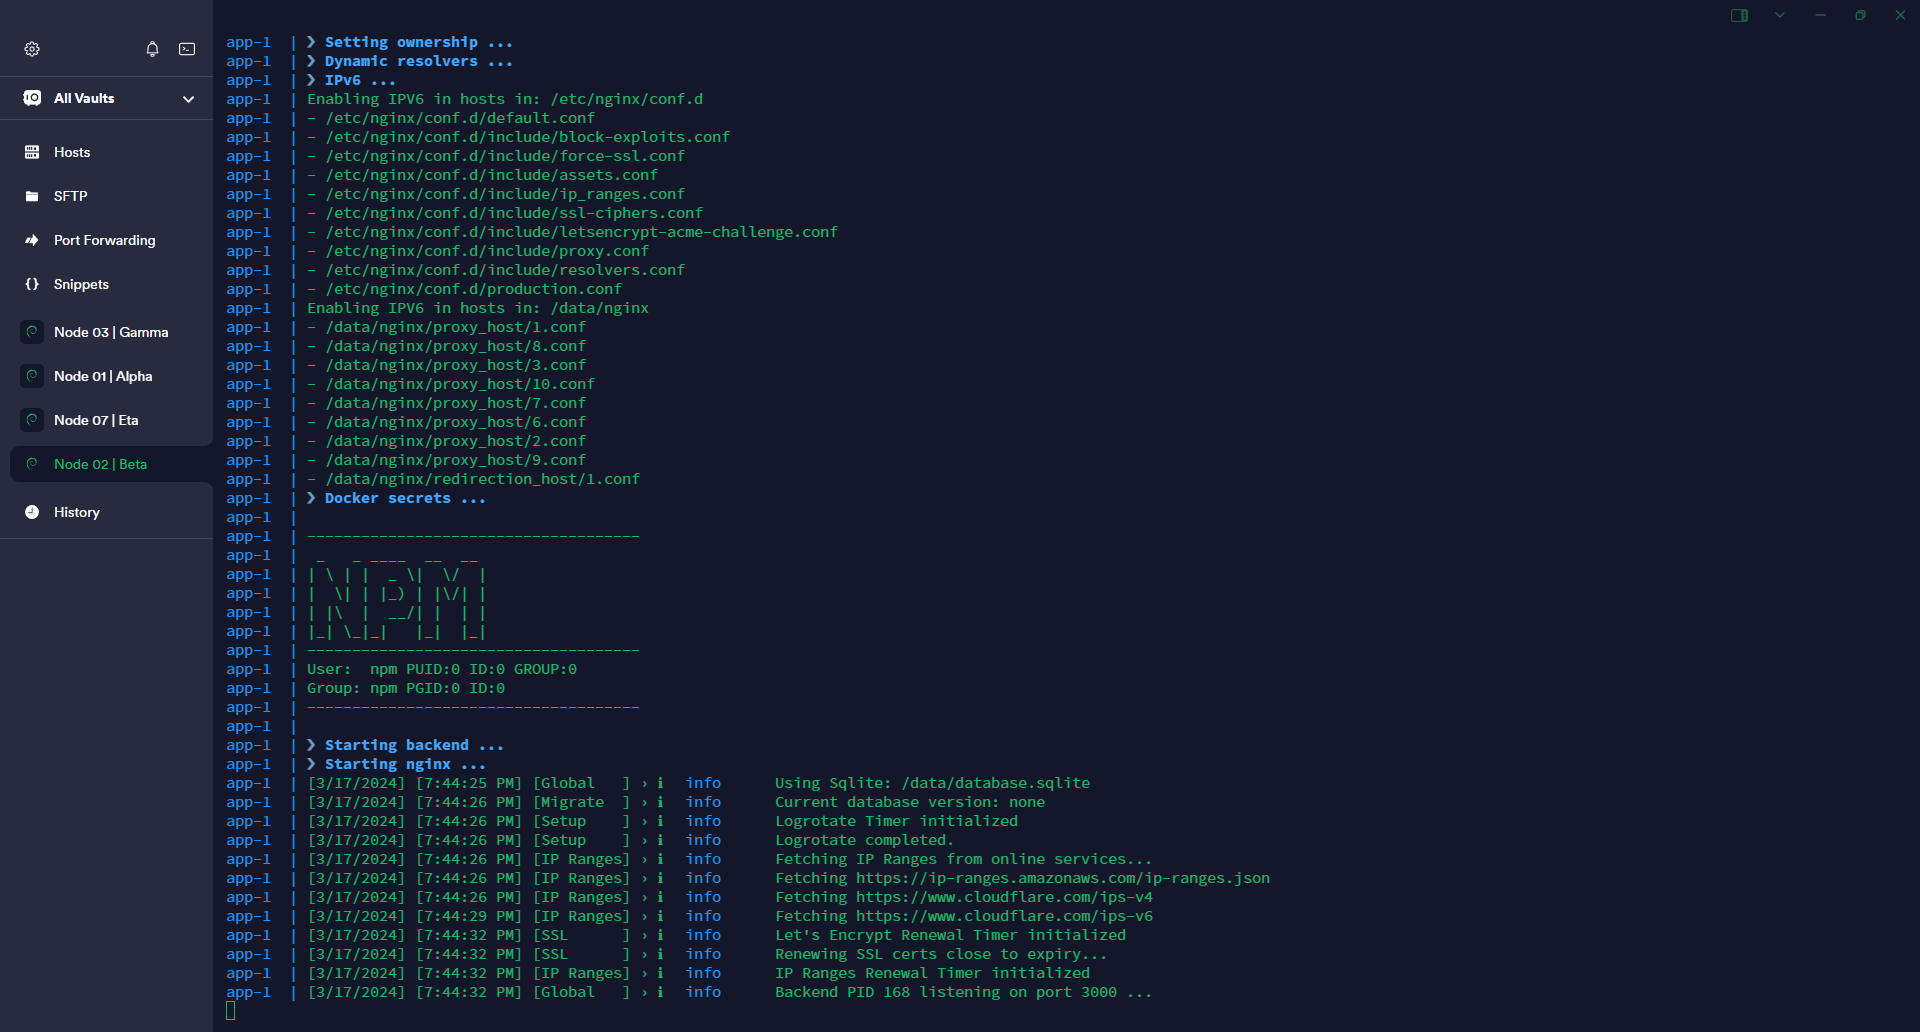Image resolution: width=1920 pixels, height=1032 pixels.
Task: Switch to Node 03 | Gamma session
Action: point(110,332)
